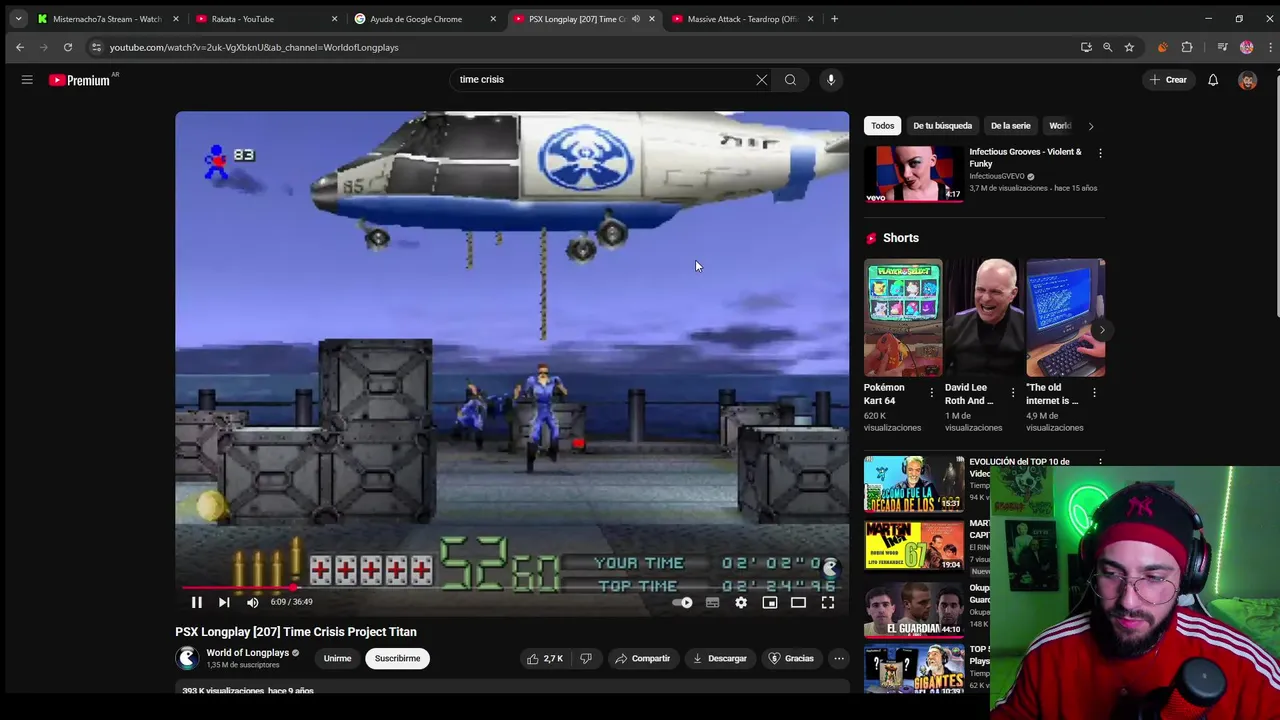Toggle subtitles in the player
The image size is (1280, 720).
(712, 602)
